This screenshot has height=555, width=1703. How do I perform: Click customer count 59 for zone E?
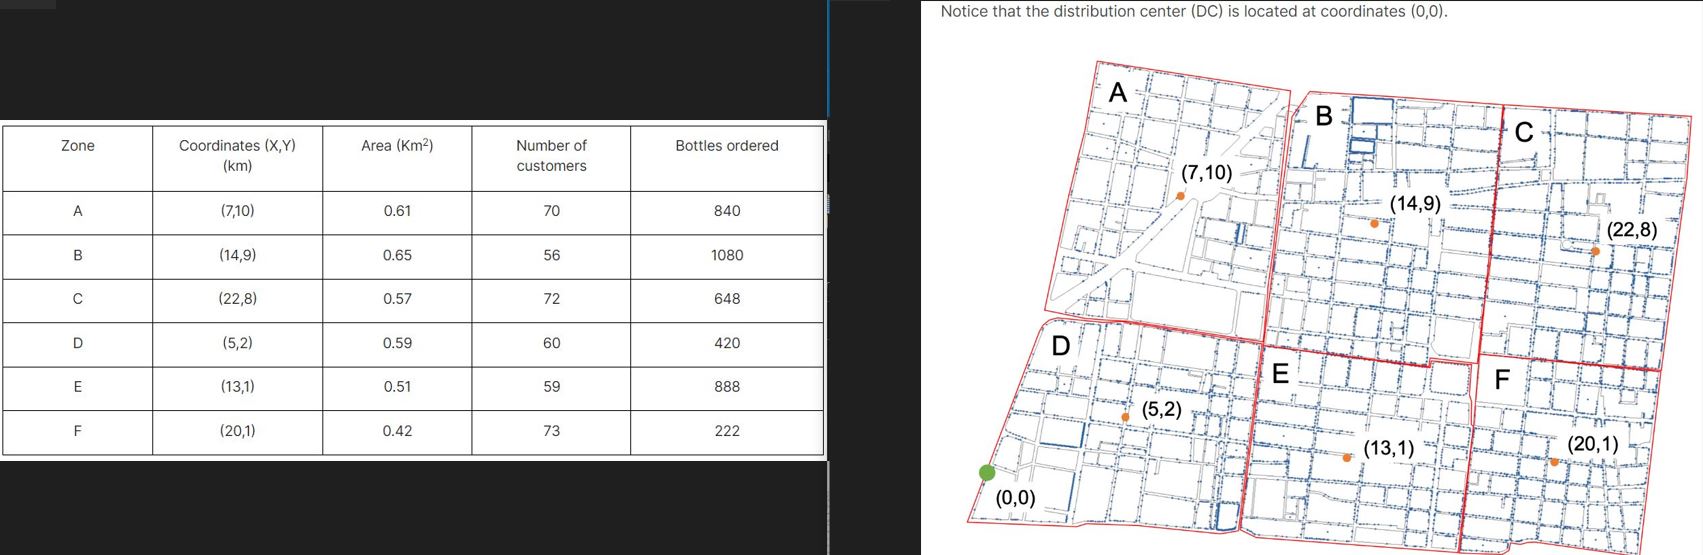click(551, 387)
